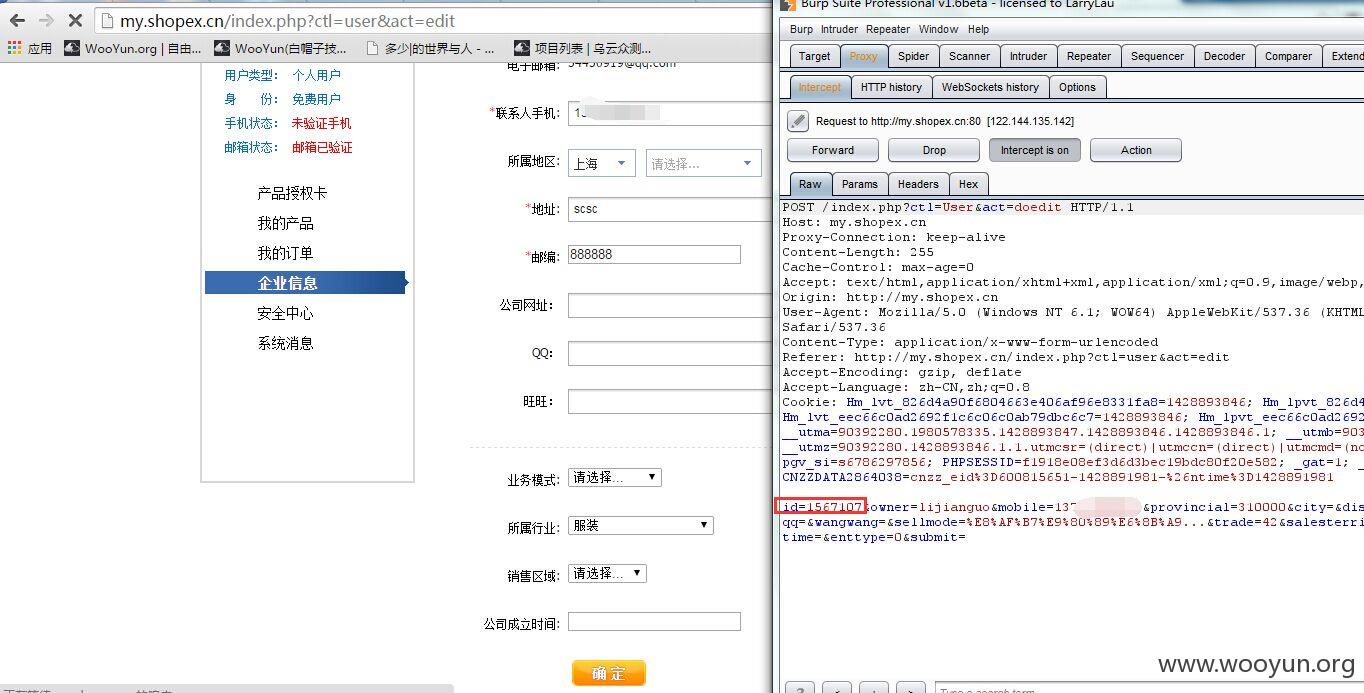The image size is (1364, 693).
Task: Open the 所属行业 服装 dropdown
Action: pos(640,525)
